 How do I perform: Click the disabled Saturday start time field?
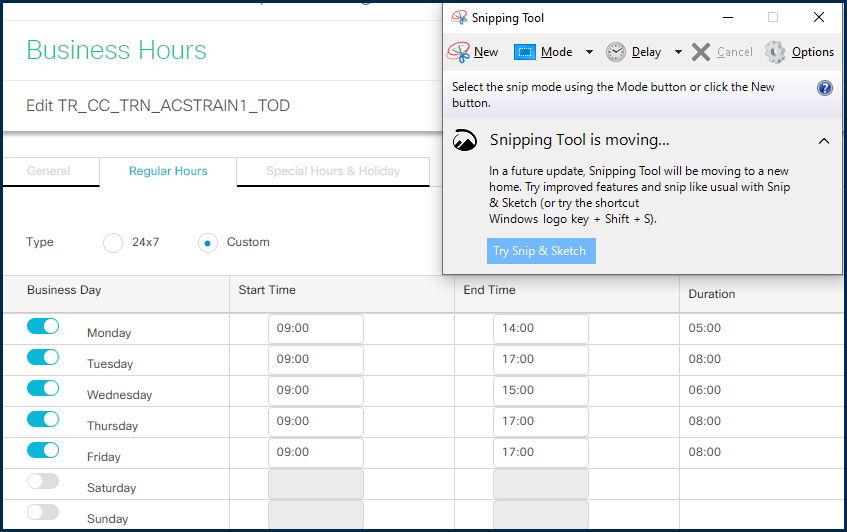click(x=316, y=483)
